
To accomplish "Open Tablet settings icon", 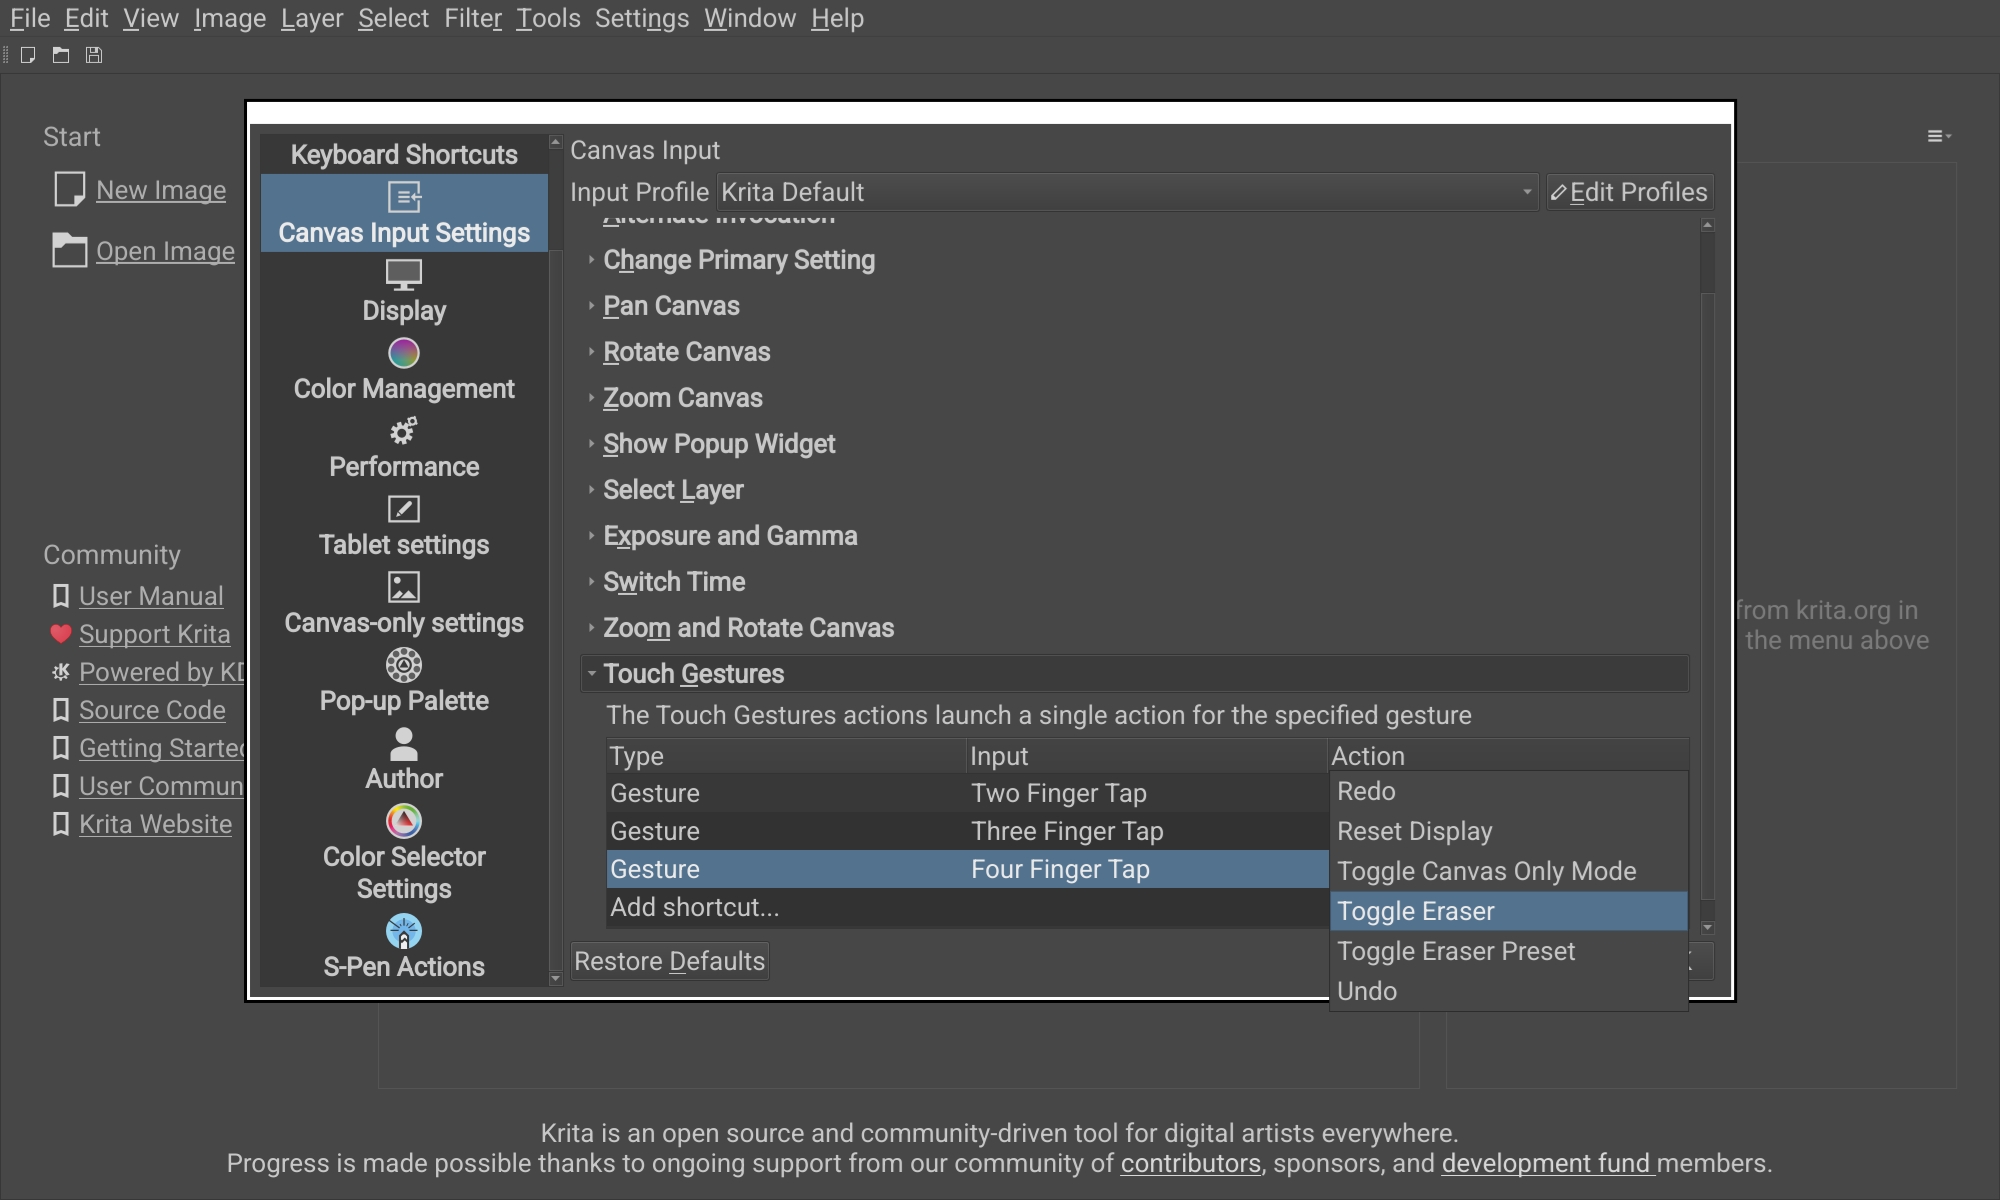I will (x=403, y=509).
